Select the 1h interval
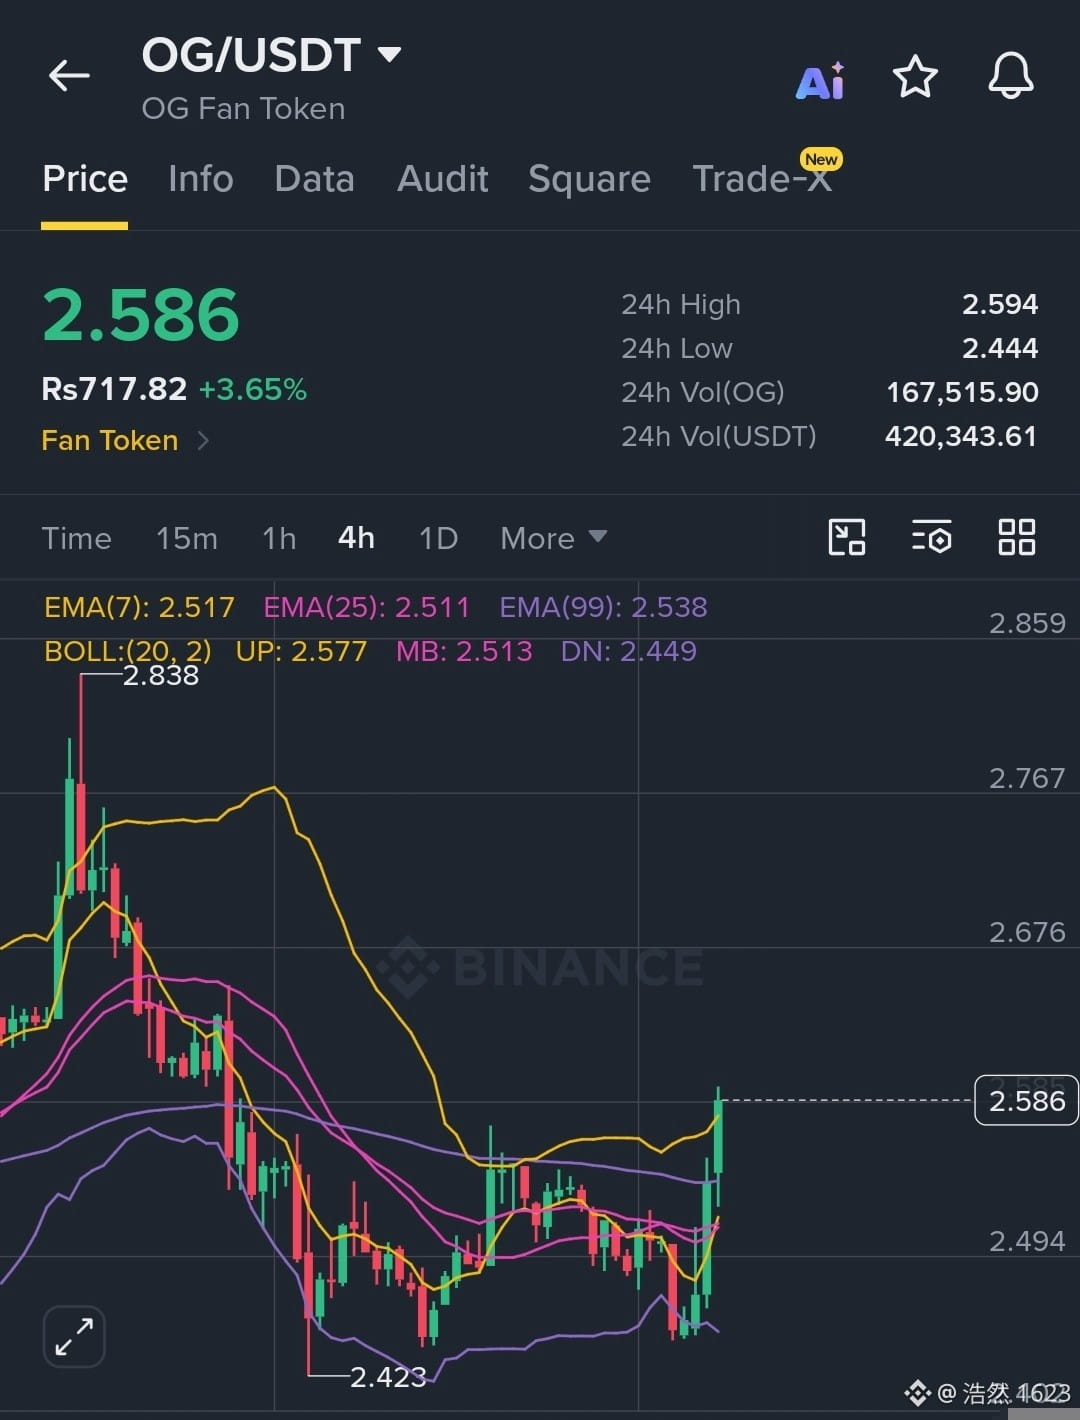This screenshot has width=1080, height=1420. (x=279, y=538)
